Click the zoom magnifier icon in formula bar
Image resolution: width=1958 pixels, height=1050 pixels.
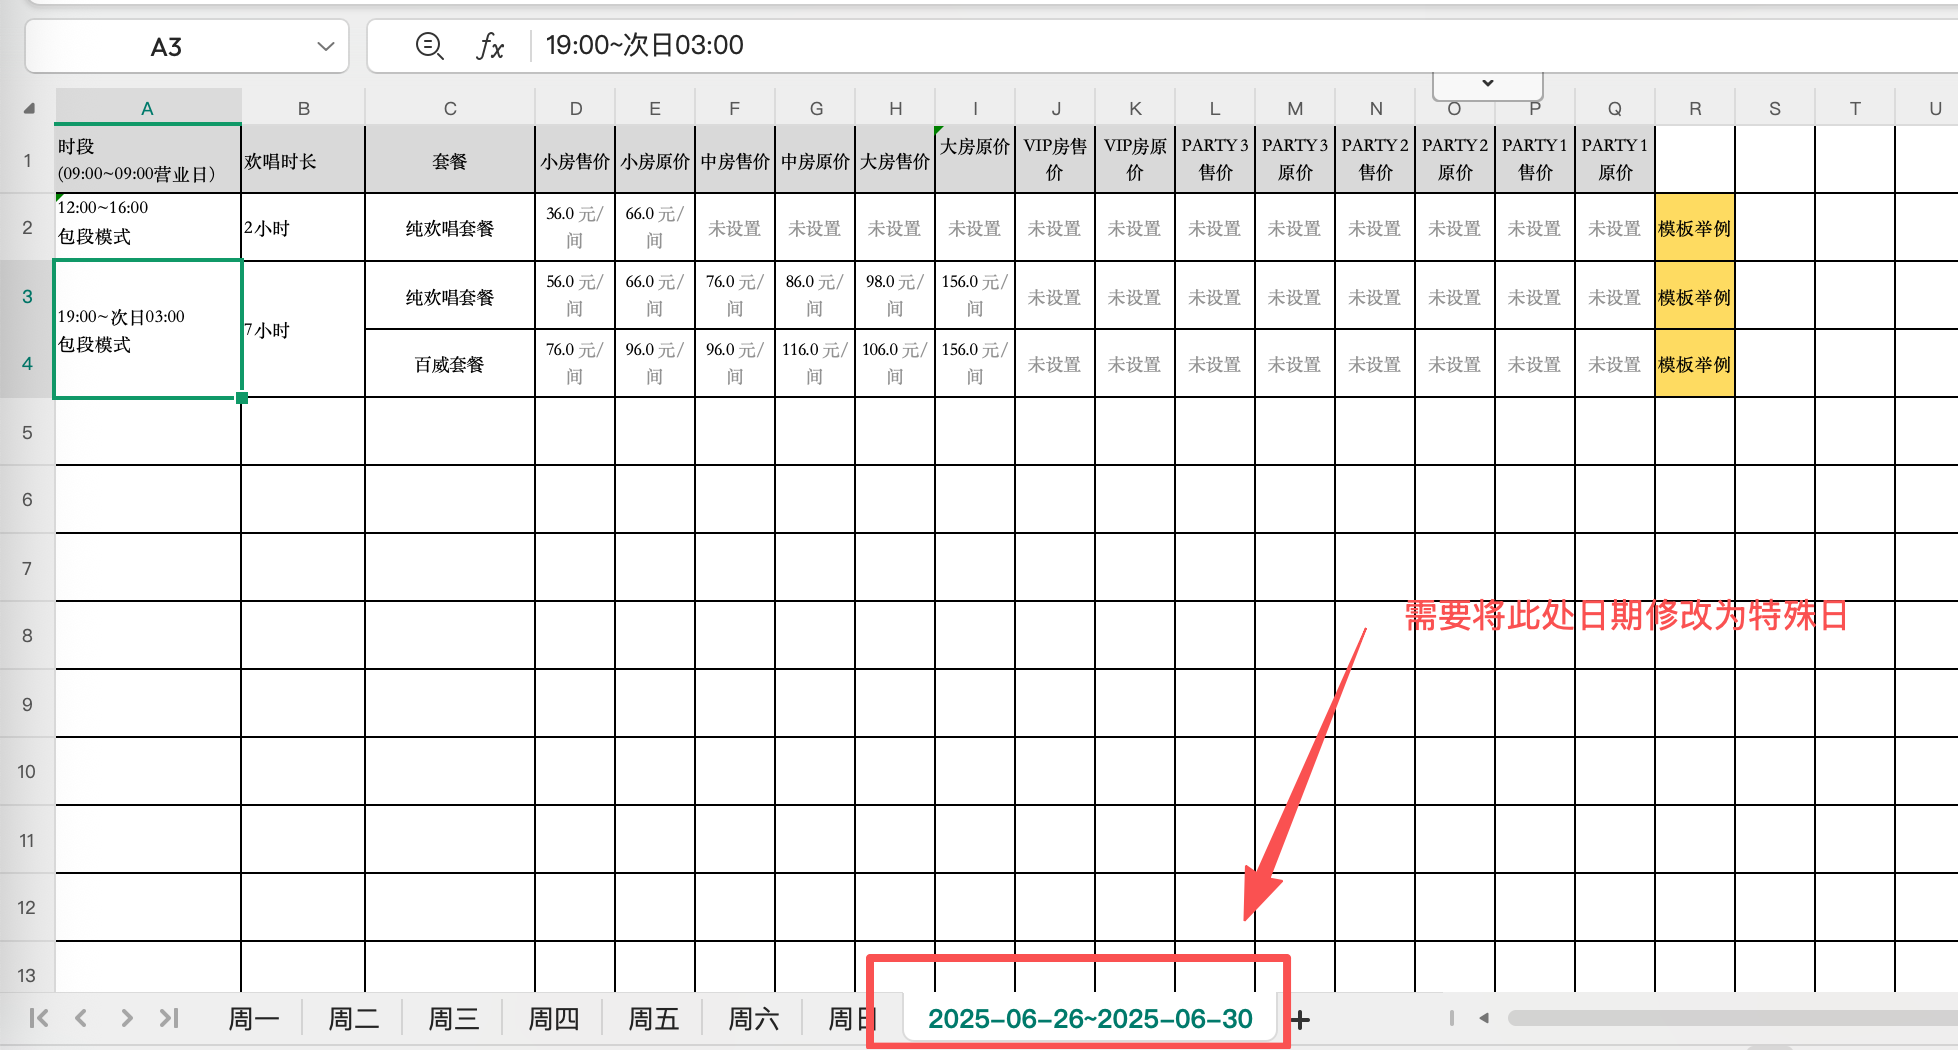click(429, 46)
